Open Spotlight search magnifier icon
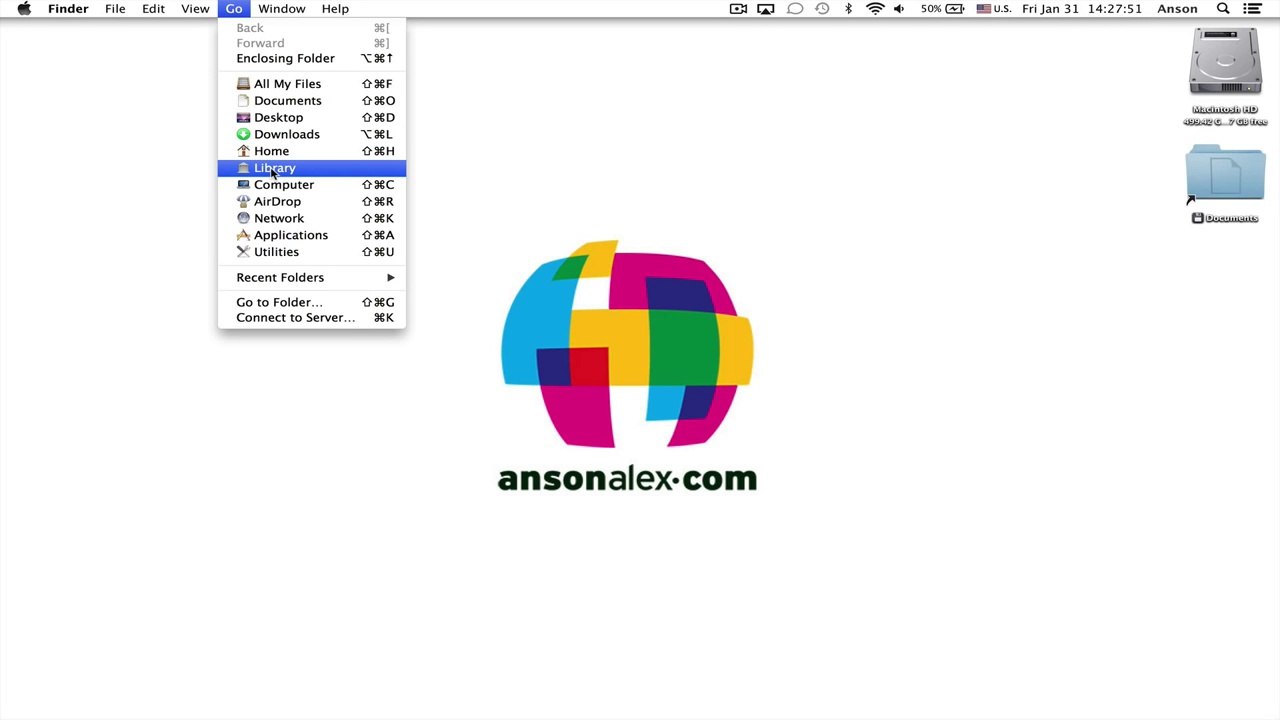Viewport: 1280px width, 720px height. point(1223,9)
